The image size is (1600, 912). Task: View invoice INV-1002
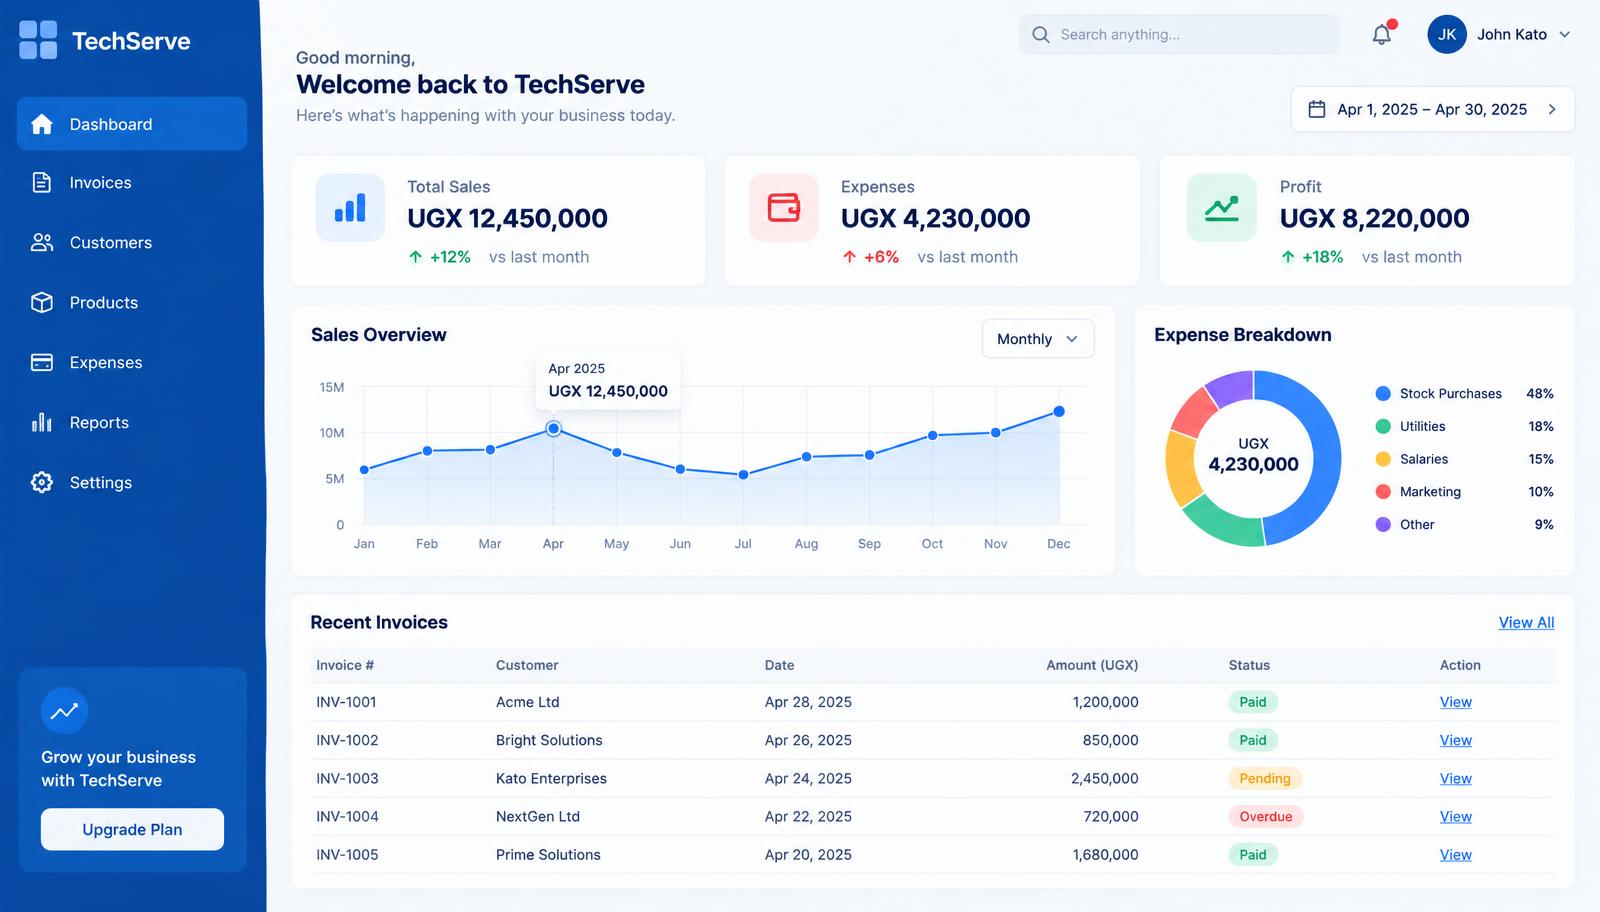[x=1456, y=740]
